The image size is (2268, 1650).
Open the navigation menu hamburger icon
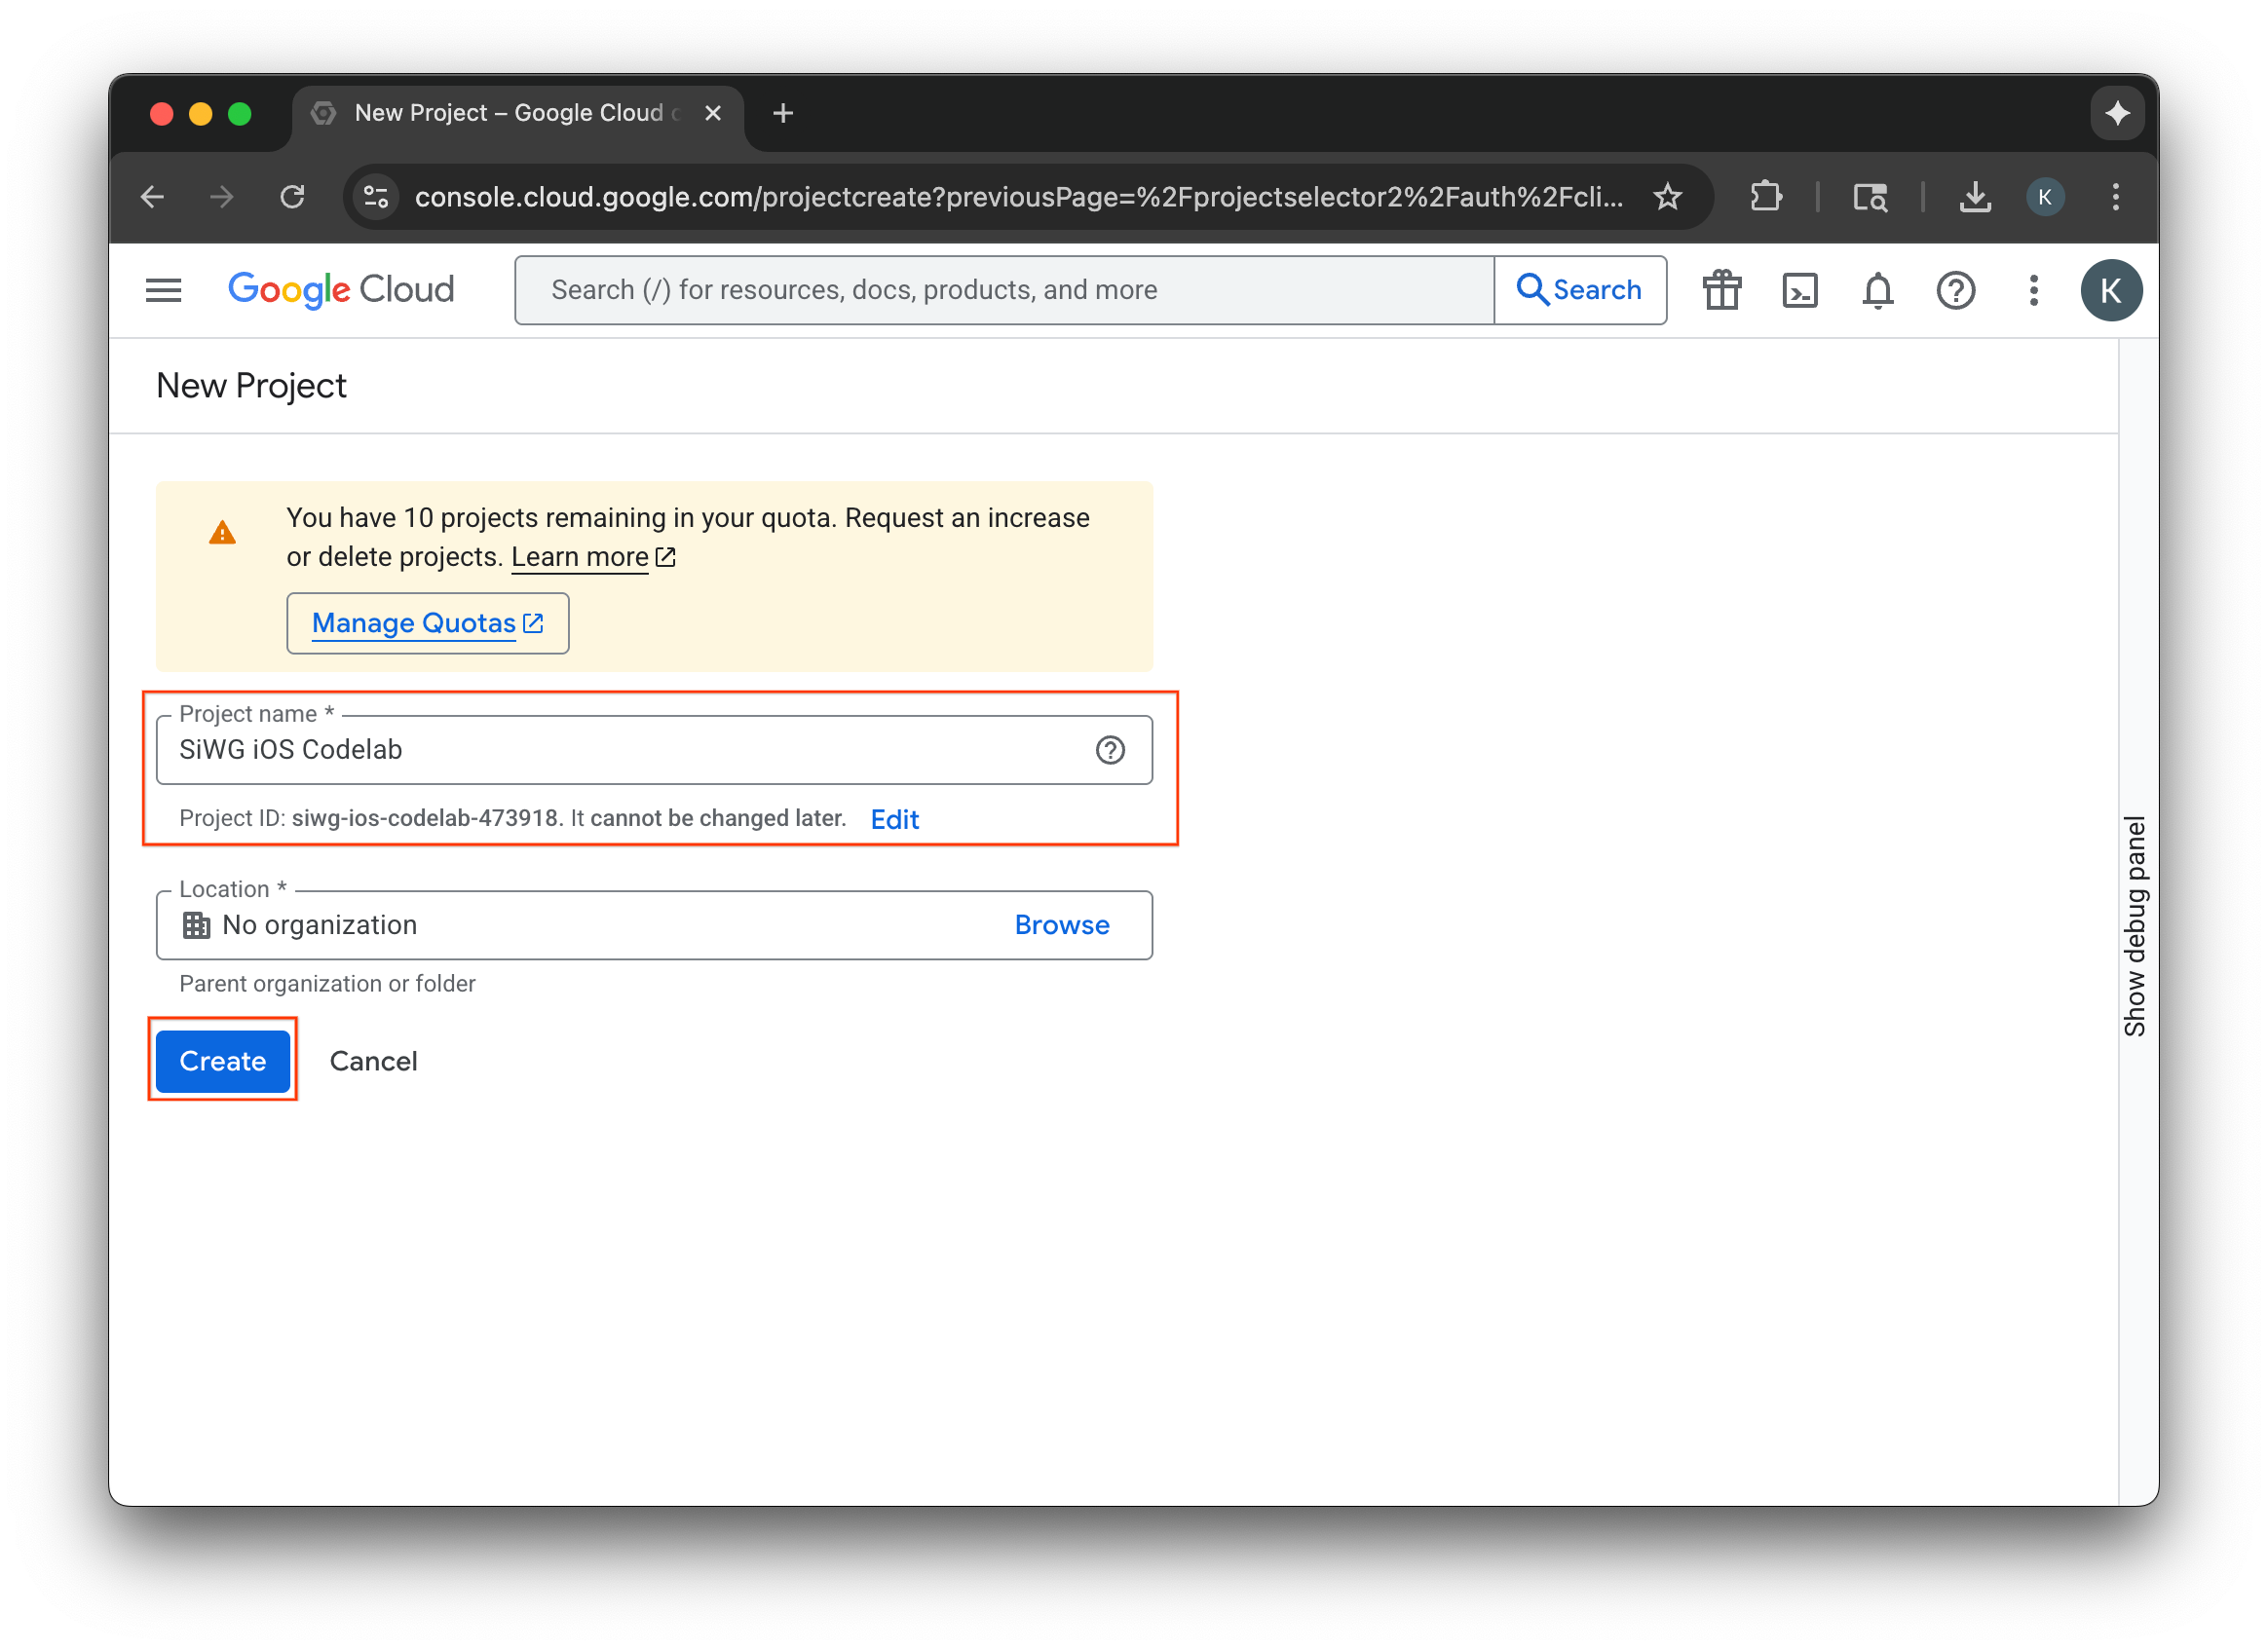pyautogui.click(x=163, y=290)
